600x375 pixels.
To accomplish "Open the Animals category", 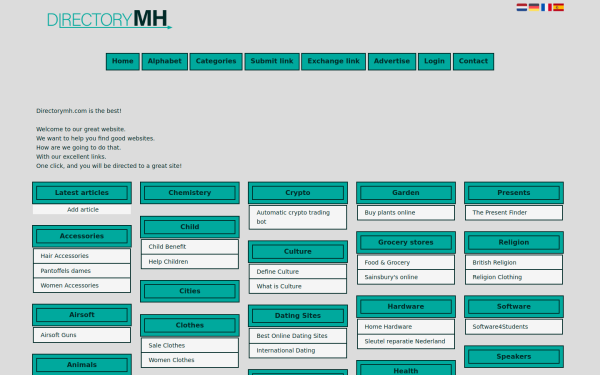I will coord(82,365).
